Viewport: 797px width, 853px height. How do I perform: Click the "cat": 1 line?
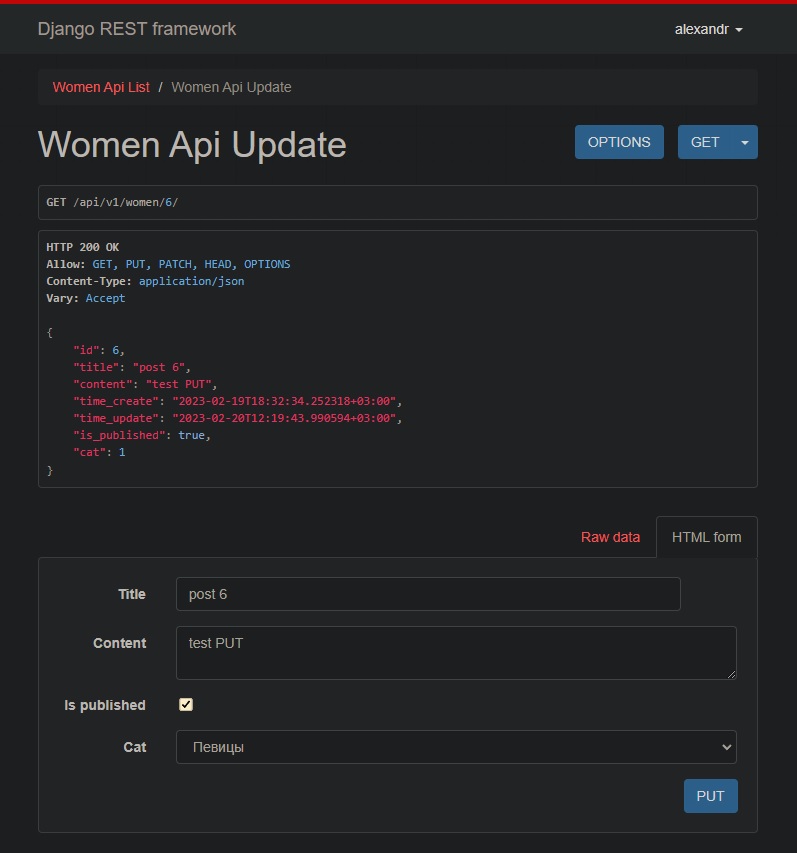[x=100, y=452]
